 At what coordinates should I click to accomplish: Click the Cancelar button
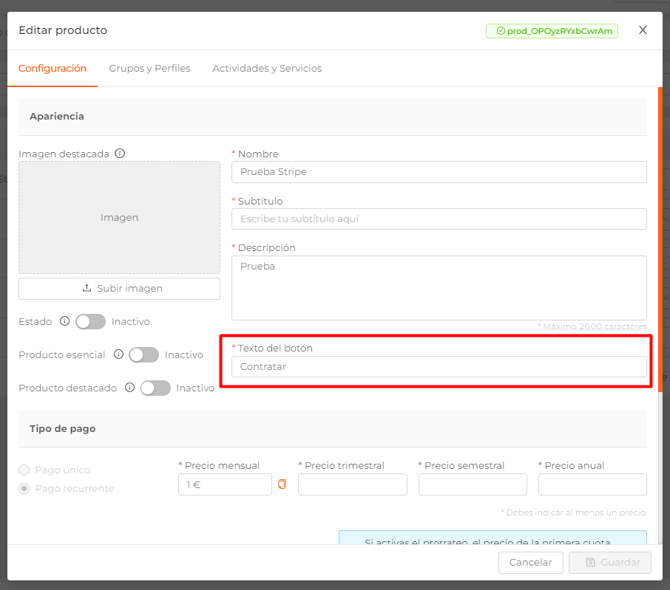530,563
